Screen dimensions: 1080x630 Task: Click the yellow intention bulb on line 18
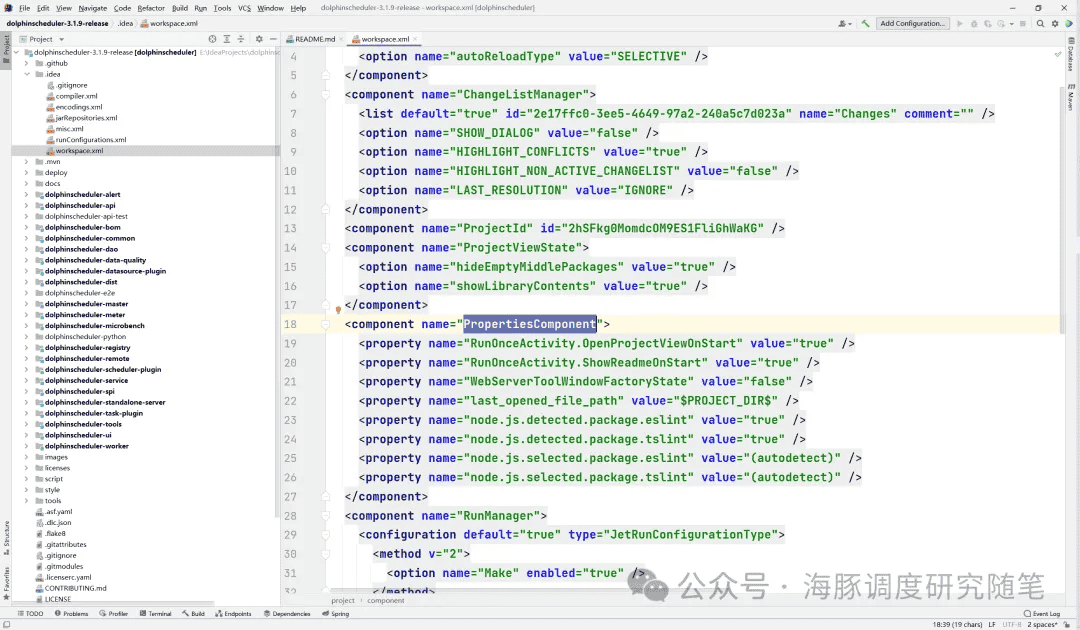pyautogui.click(x=338, y=311)
